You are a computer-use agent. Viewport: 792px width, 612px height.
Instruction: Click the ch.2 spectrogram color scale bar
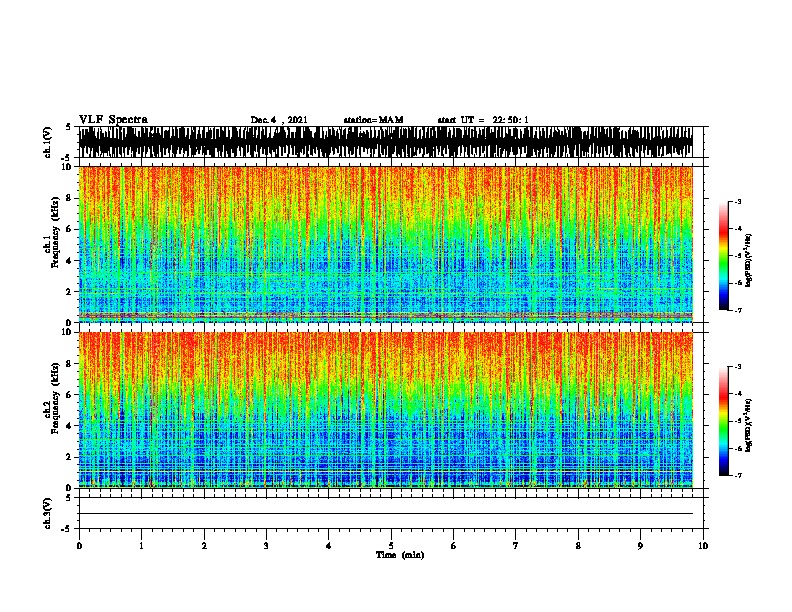[x=723, y=421]
